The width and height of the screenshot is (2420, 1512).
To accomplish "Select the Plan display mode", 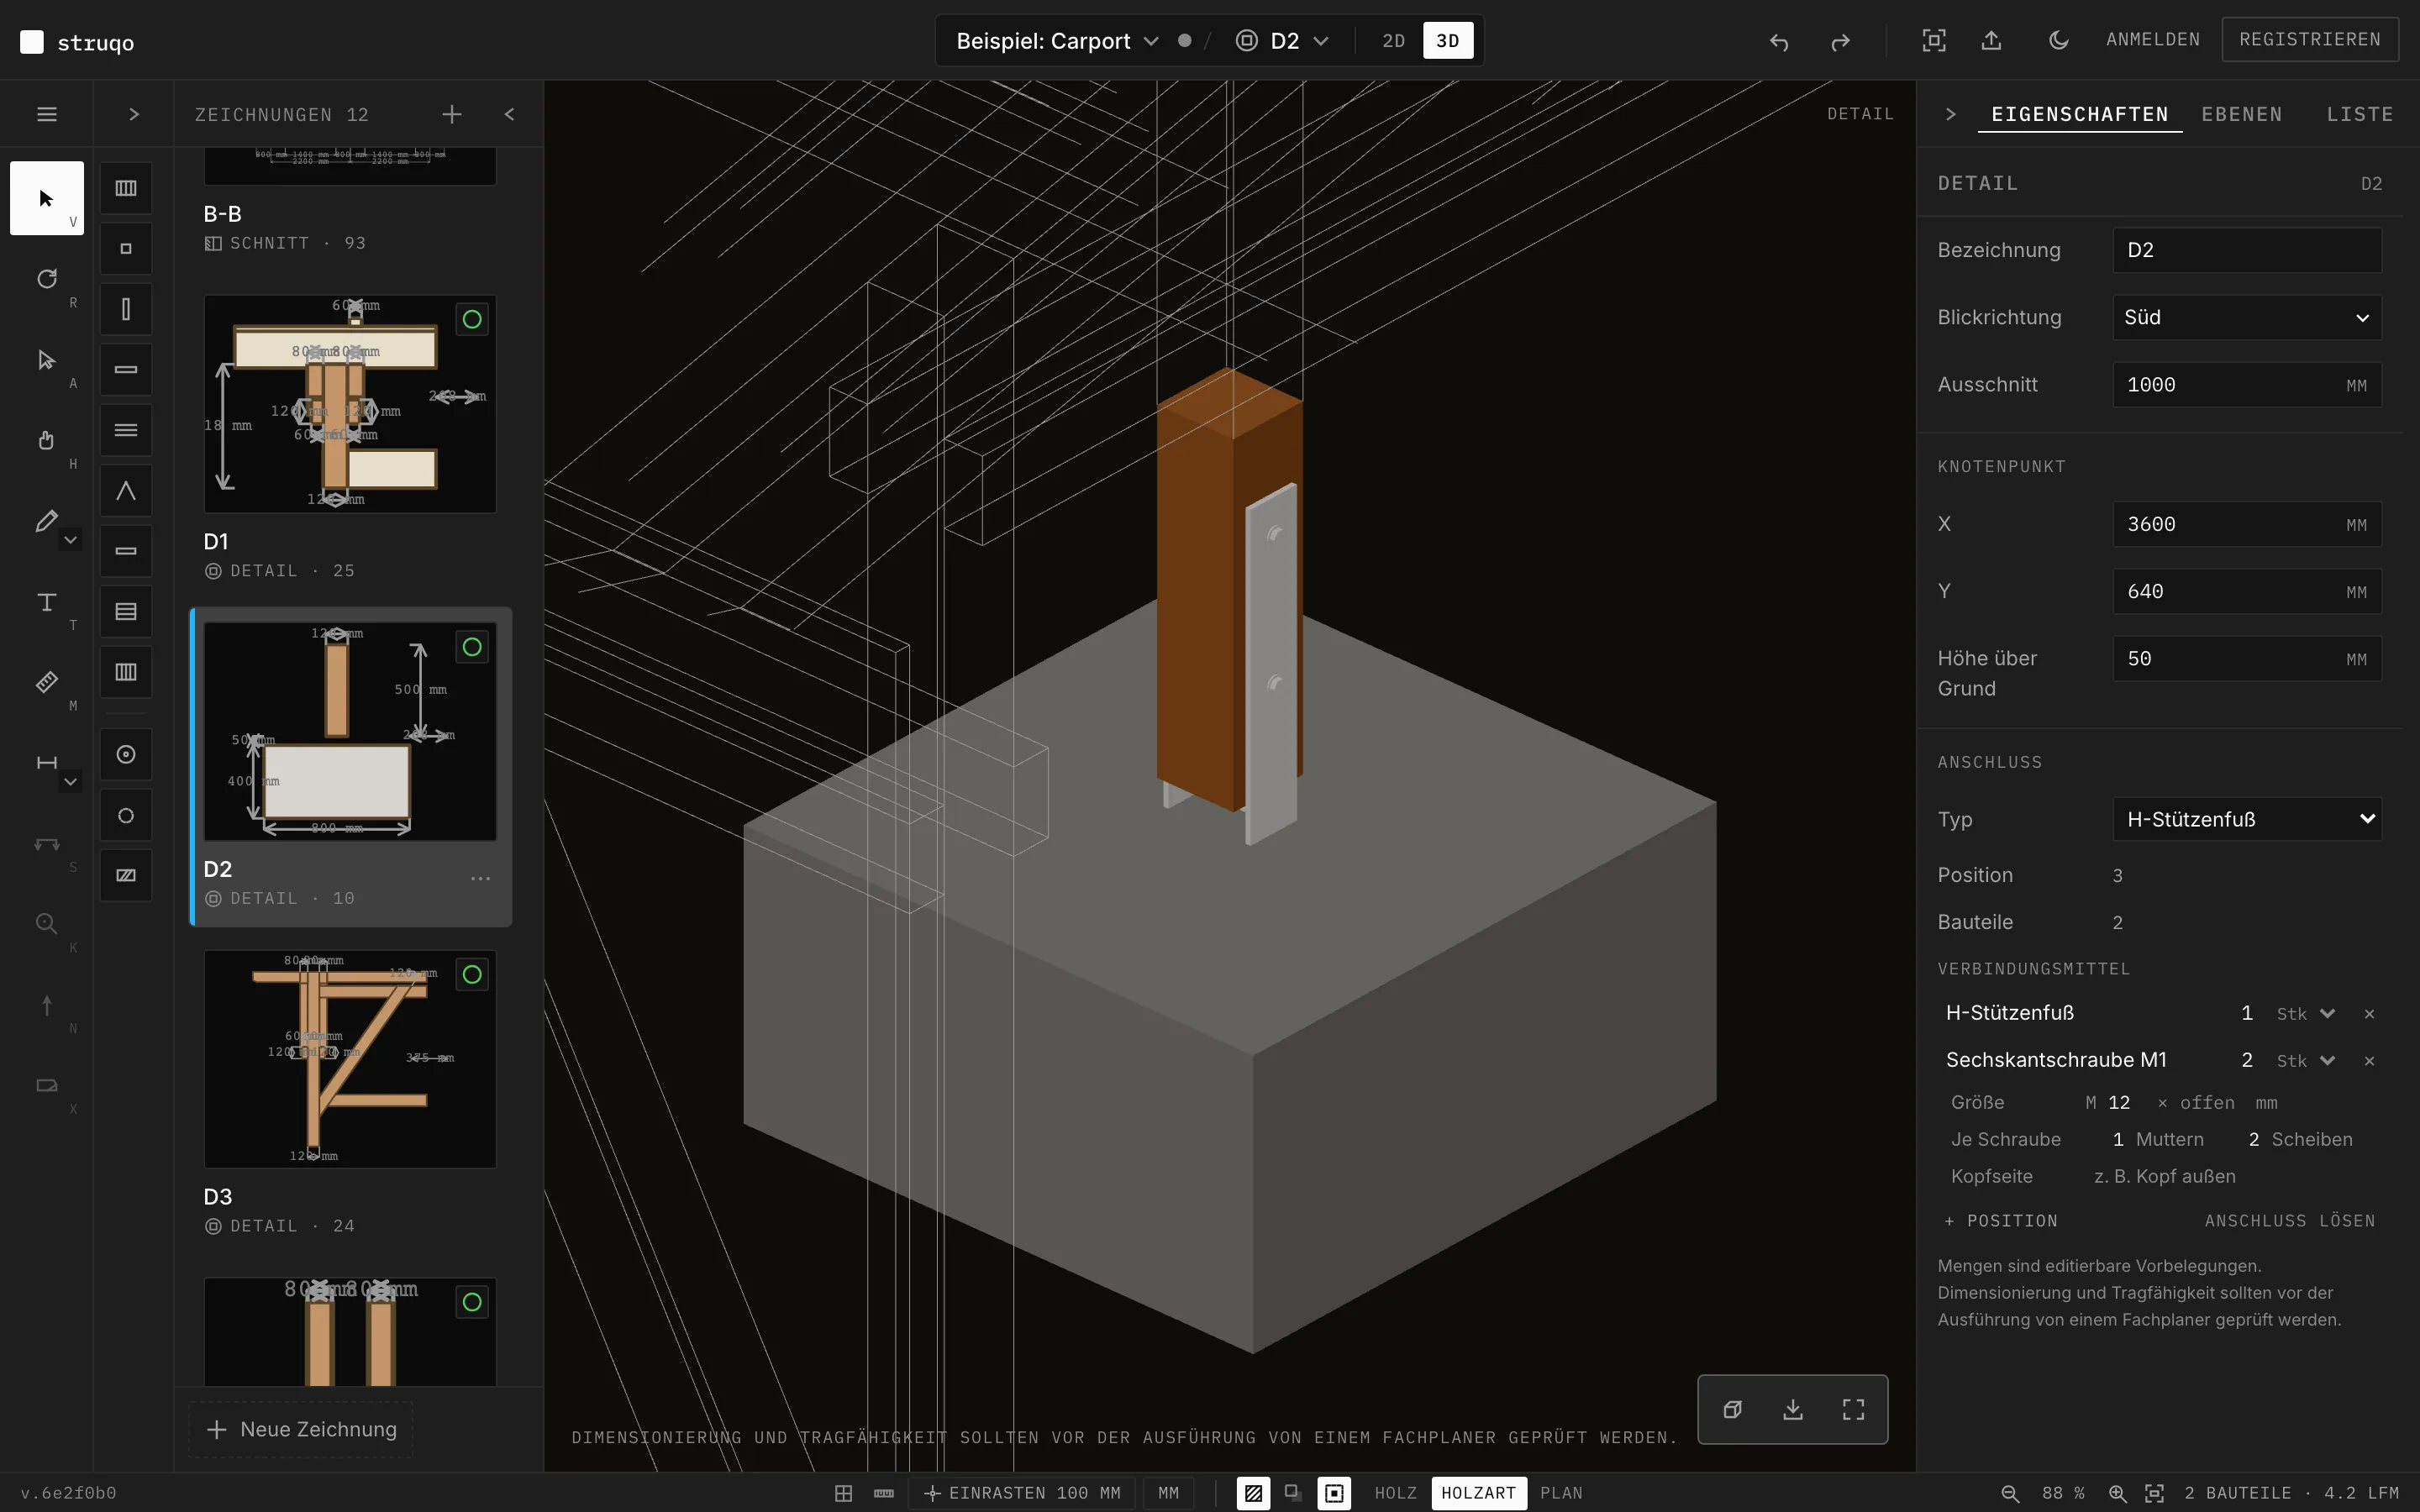I will click(1561, 1493).
